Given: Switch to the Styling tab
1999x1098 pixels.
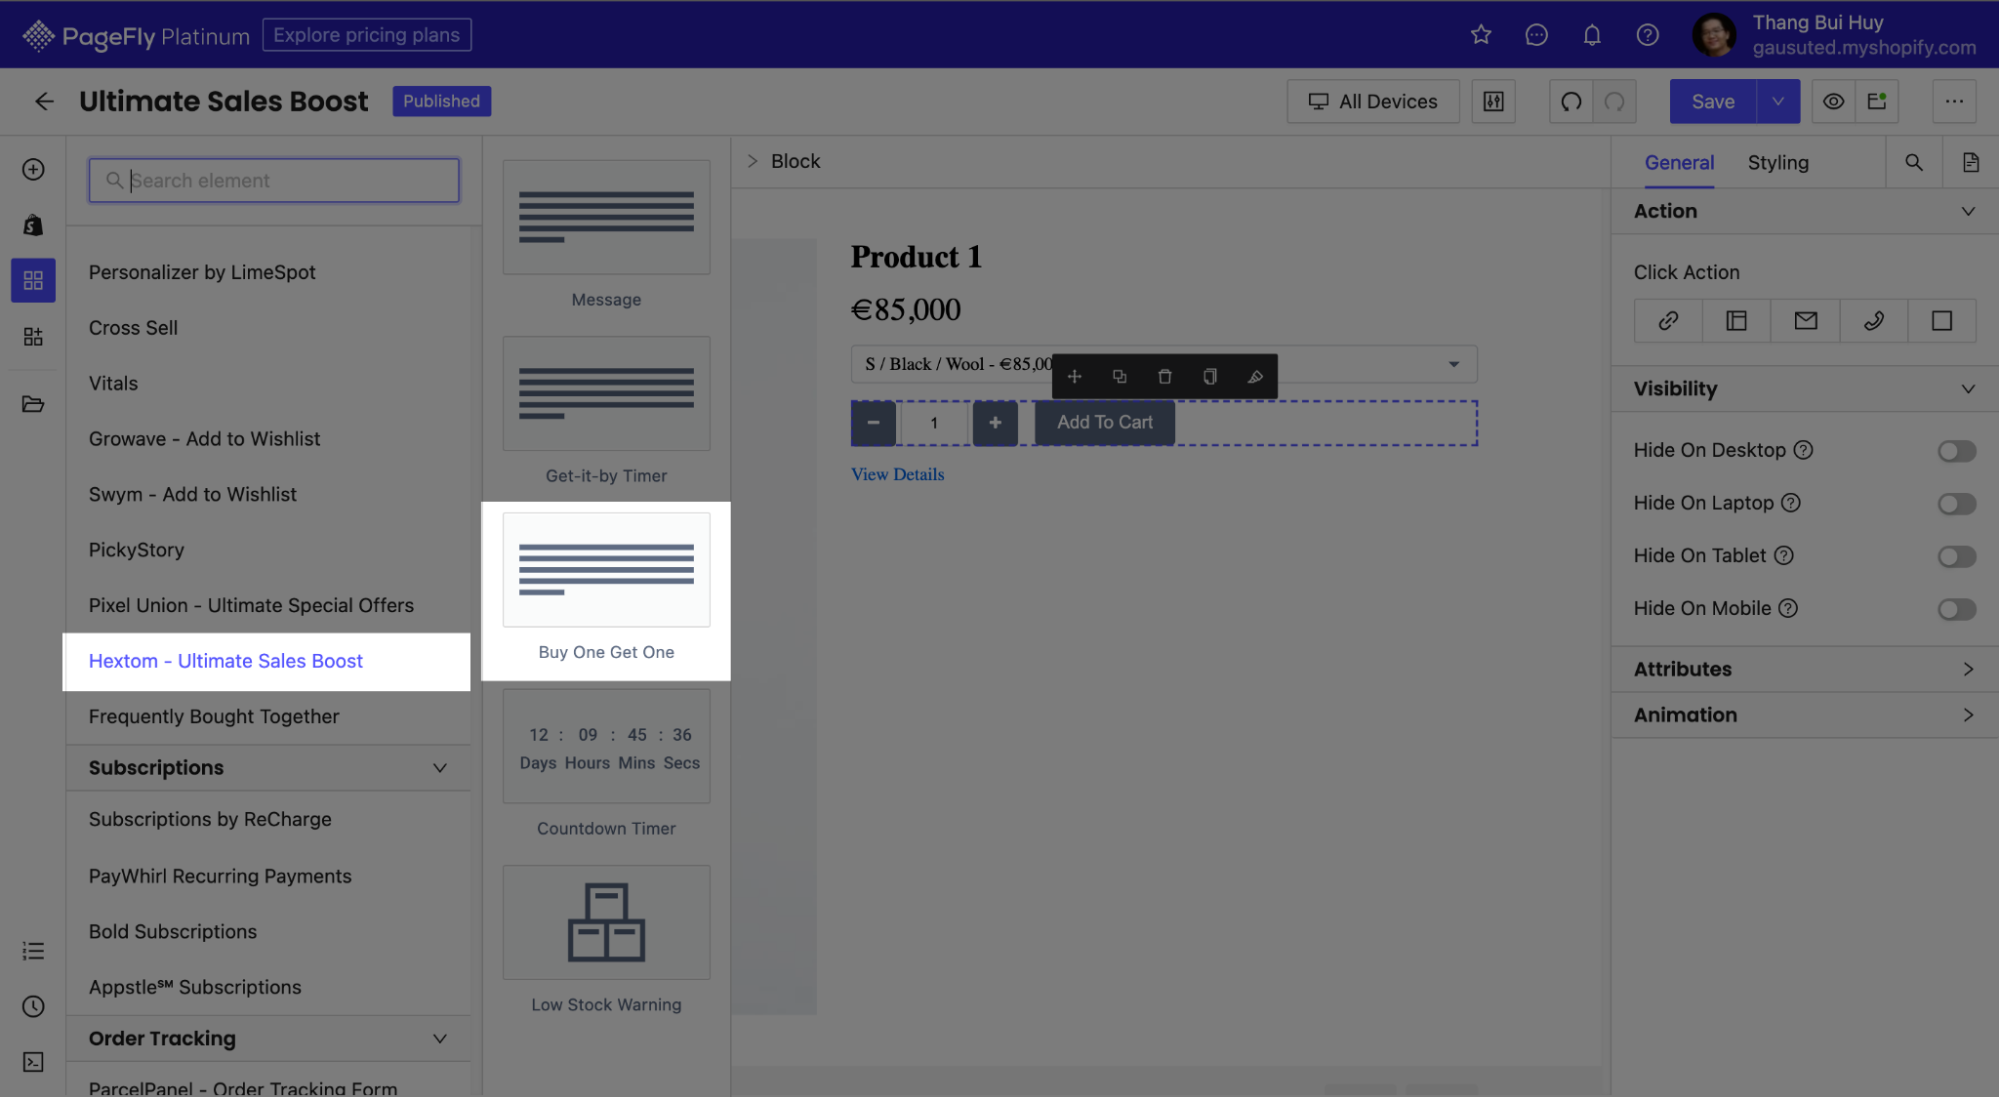Looking at the screenshot, I should (x=1777, y=162).
